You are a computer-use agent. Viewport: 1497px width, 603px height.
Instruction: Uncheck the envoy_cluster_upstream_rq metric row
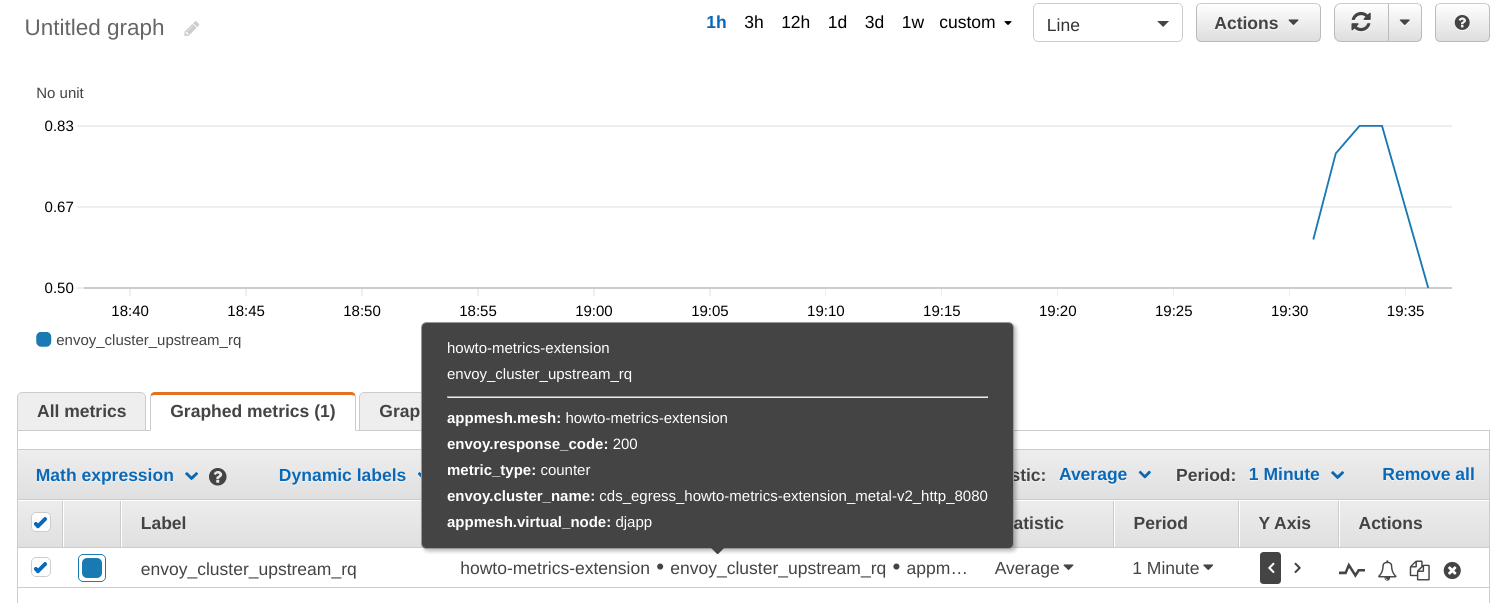40,566
